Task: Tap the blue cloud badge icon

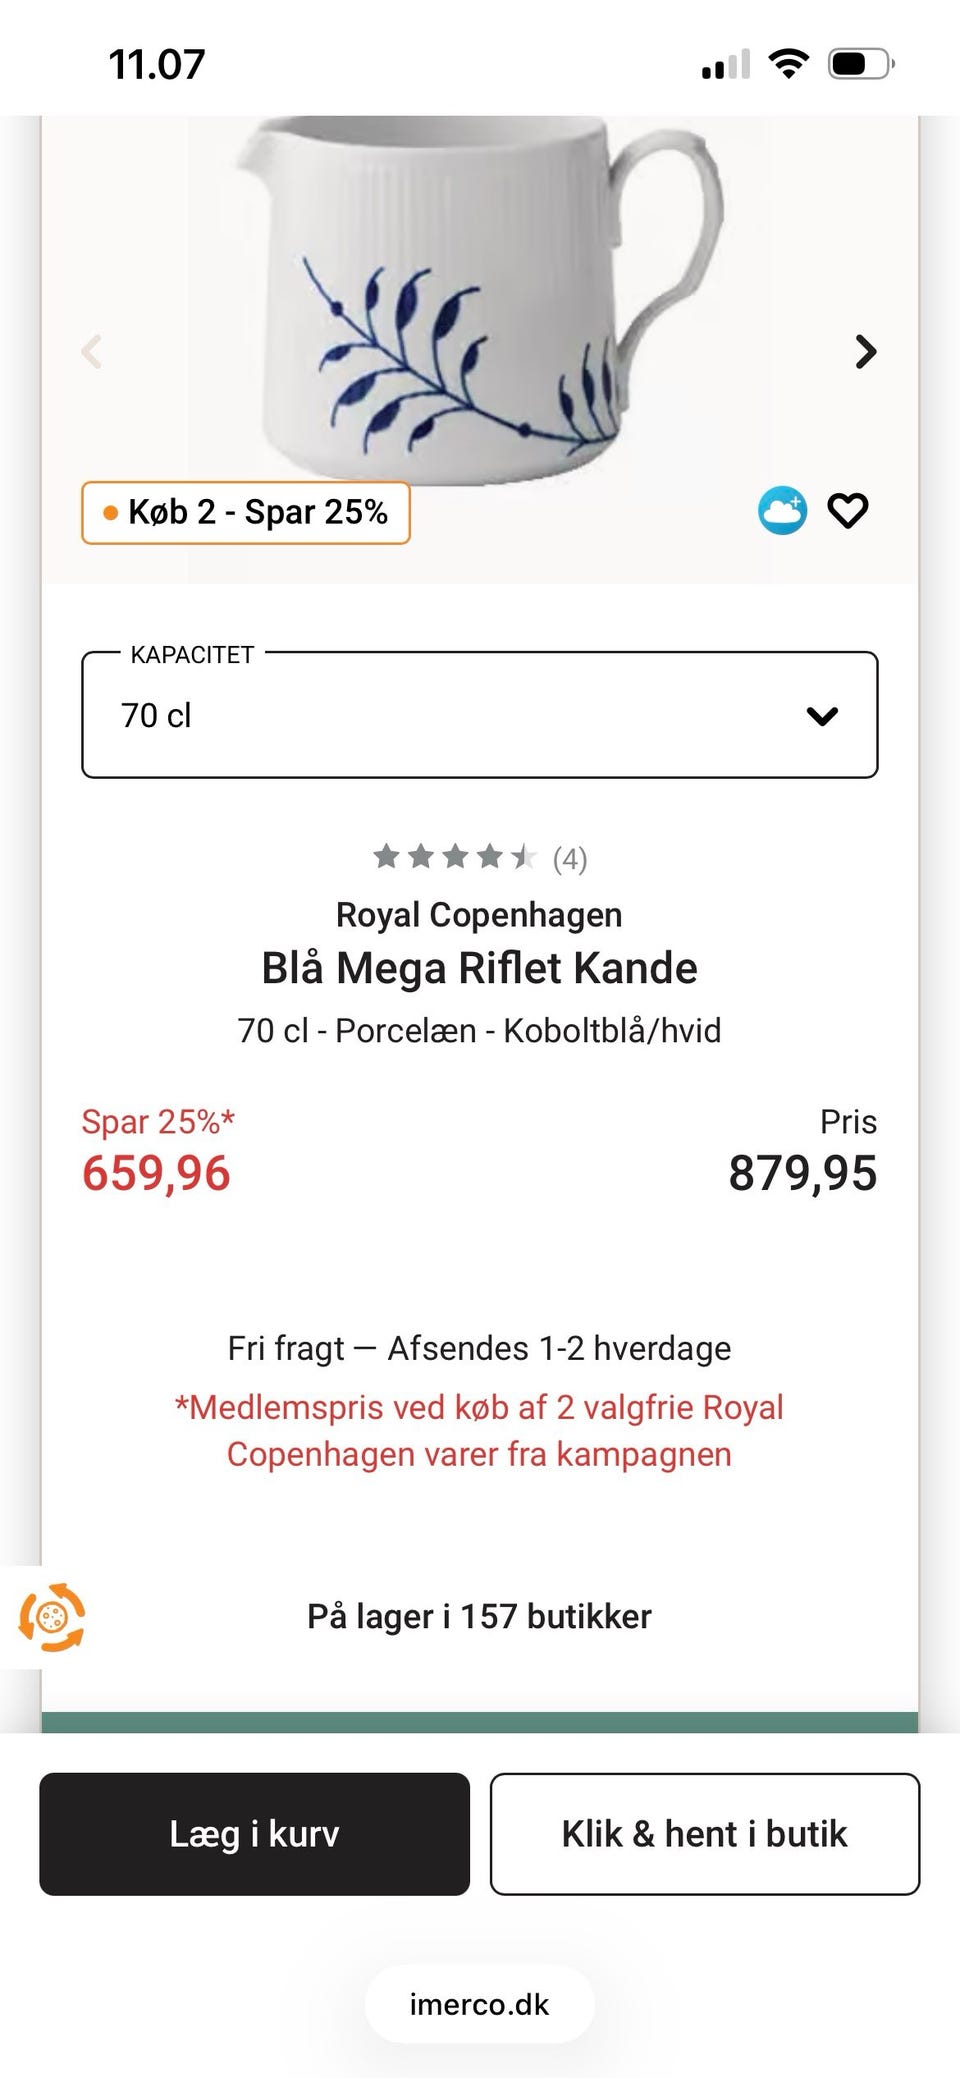Action: pos(782,511)
